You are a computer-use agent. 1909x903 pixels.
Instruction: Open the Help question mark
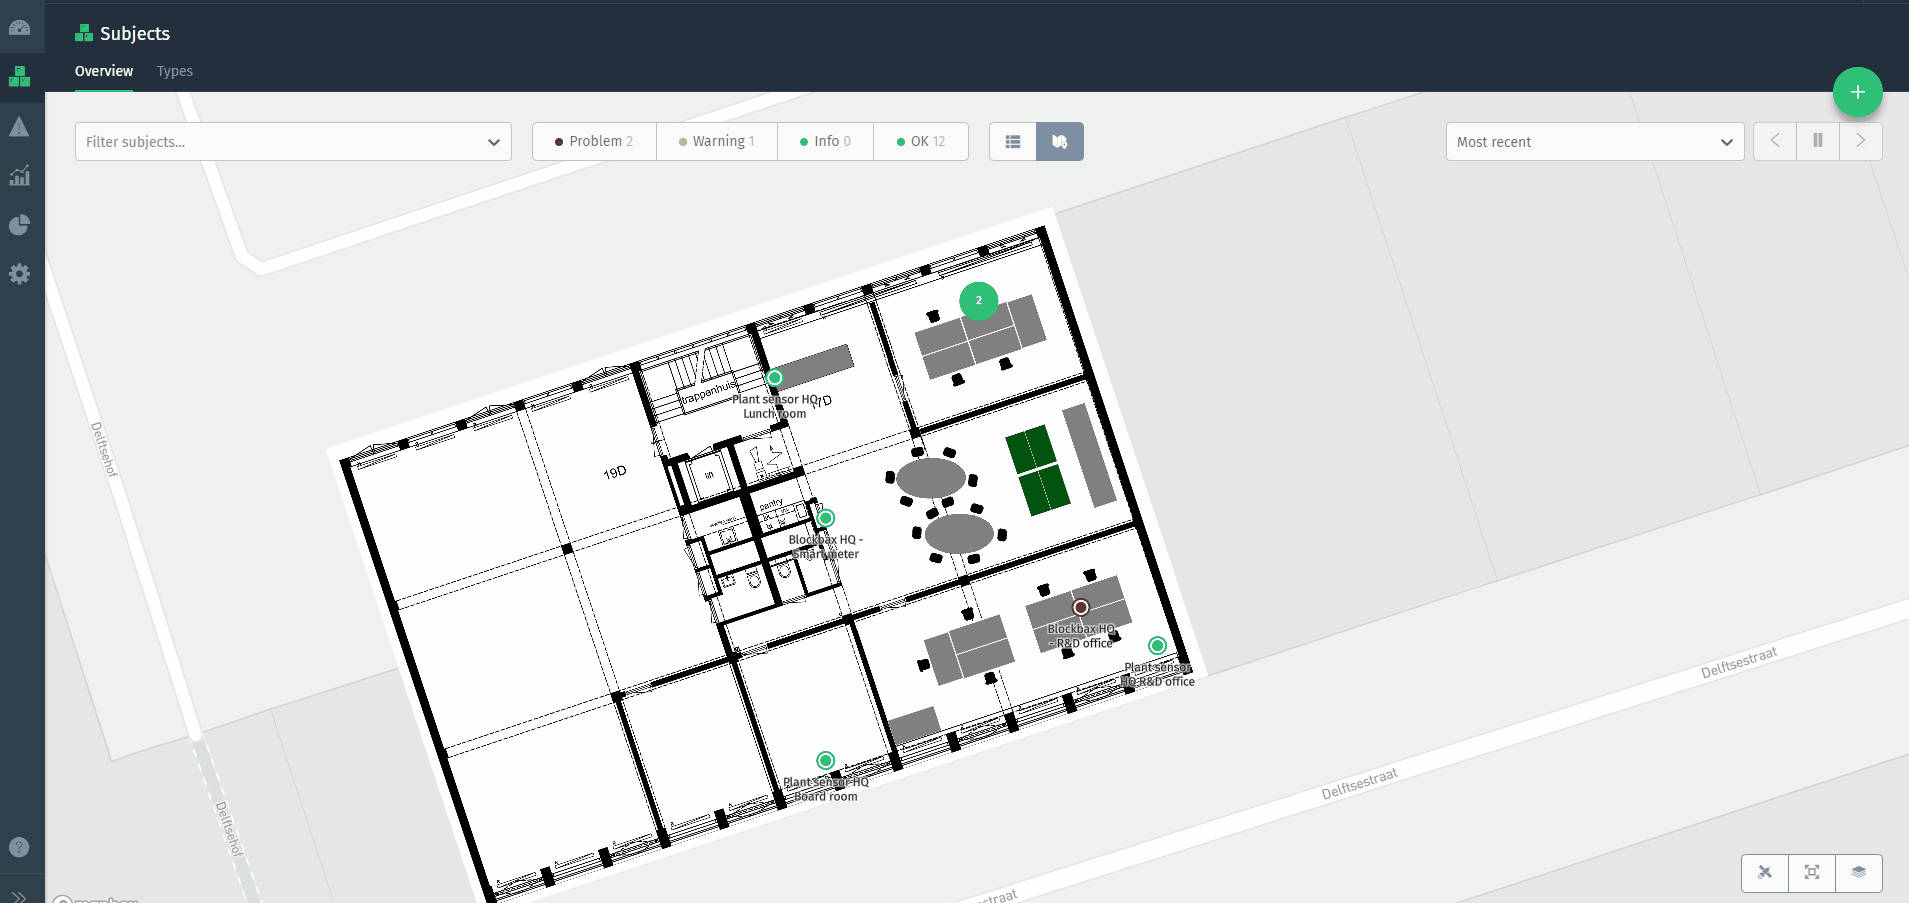coord(20,846)
